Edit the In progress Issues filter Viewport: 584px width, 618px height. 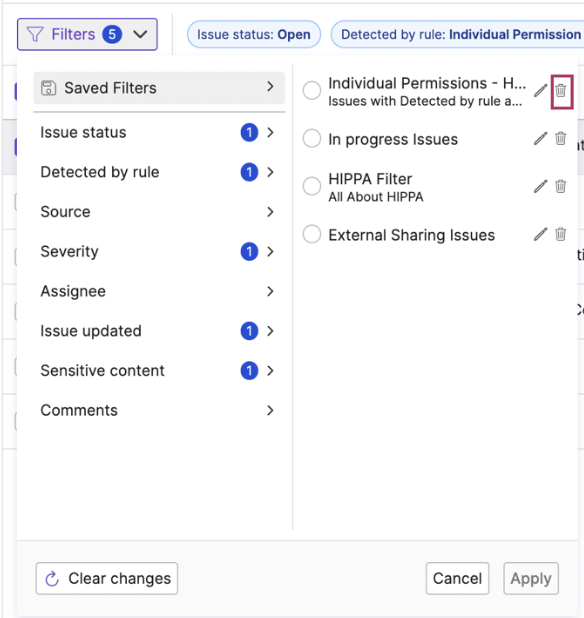click(540, 139)
